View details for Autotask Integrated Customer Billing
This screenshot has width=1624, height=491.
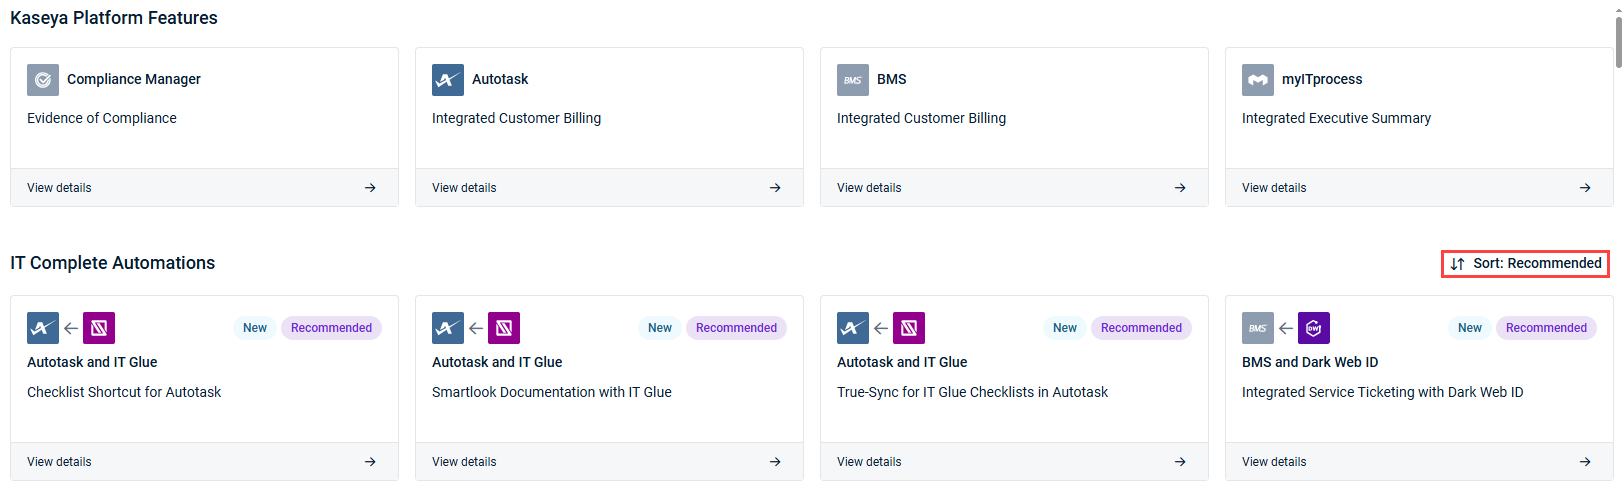(x=609, y=188)
